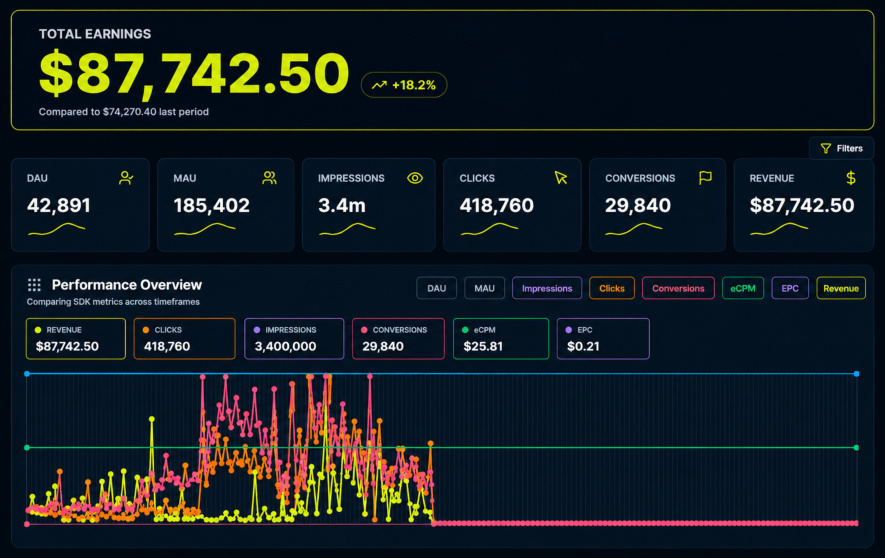Click the Impressions eye icon
The width and height of the screenshot is (885, 558).
click(x=415, y=178)
